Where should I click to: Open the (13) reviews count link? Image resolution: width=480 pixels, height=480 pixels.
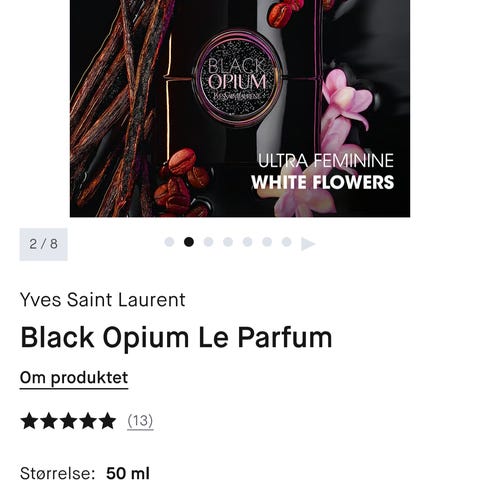click(140, 421)
